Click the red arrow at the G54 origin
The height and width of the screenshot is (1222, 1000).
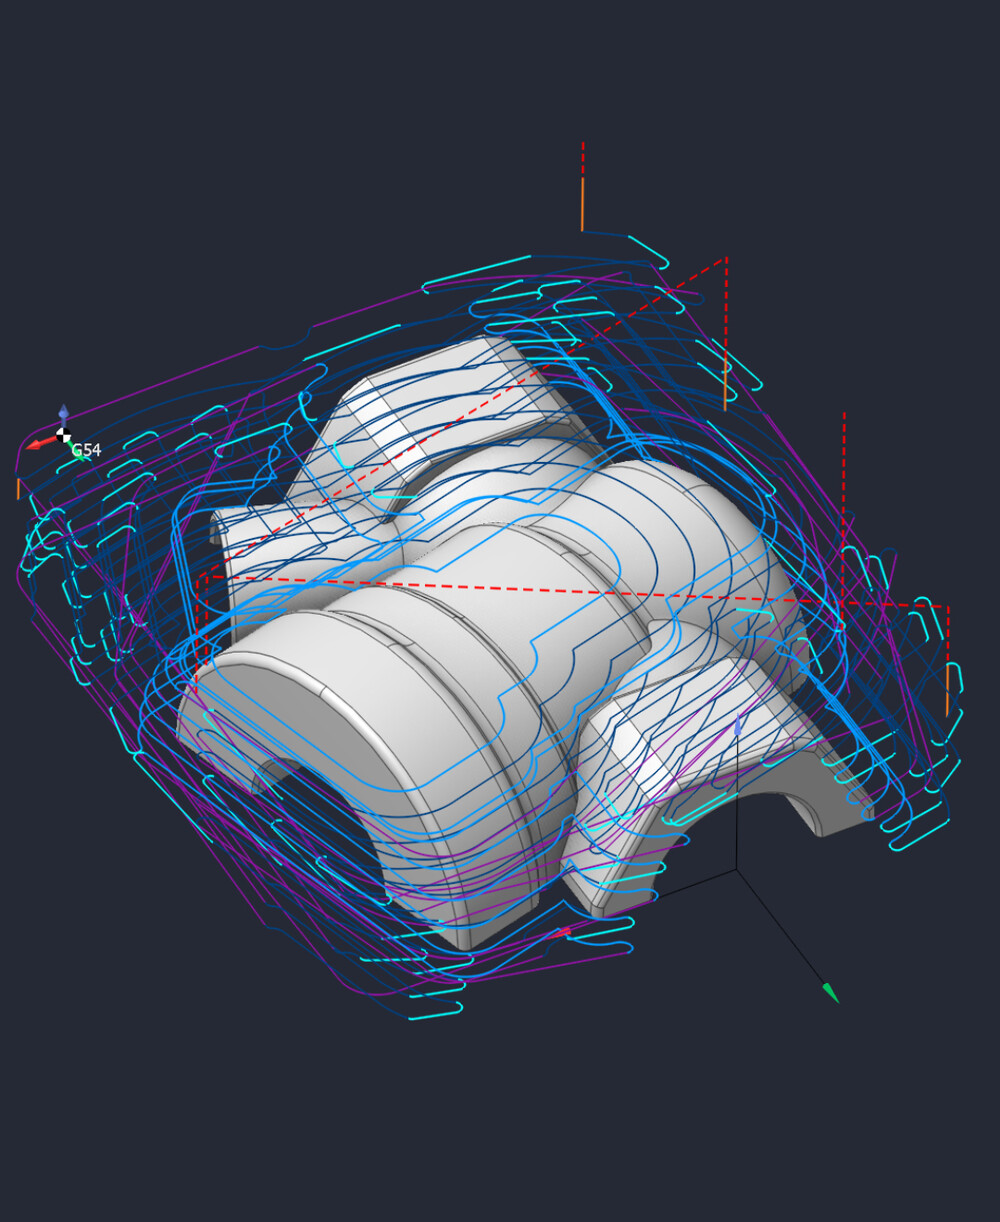point(40,443)
